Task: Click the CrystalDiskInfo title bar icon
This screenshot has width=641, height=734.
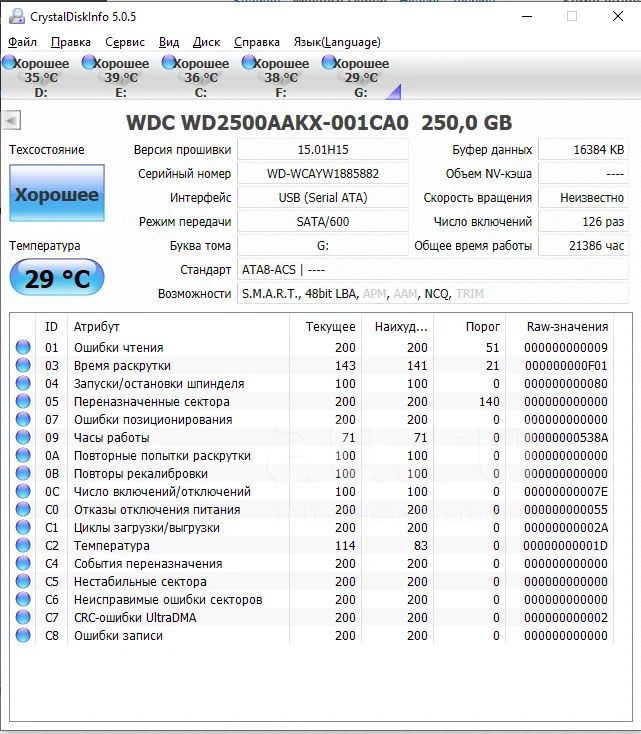Action: [16, 16]
